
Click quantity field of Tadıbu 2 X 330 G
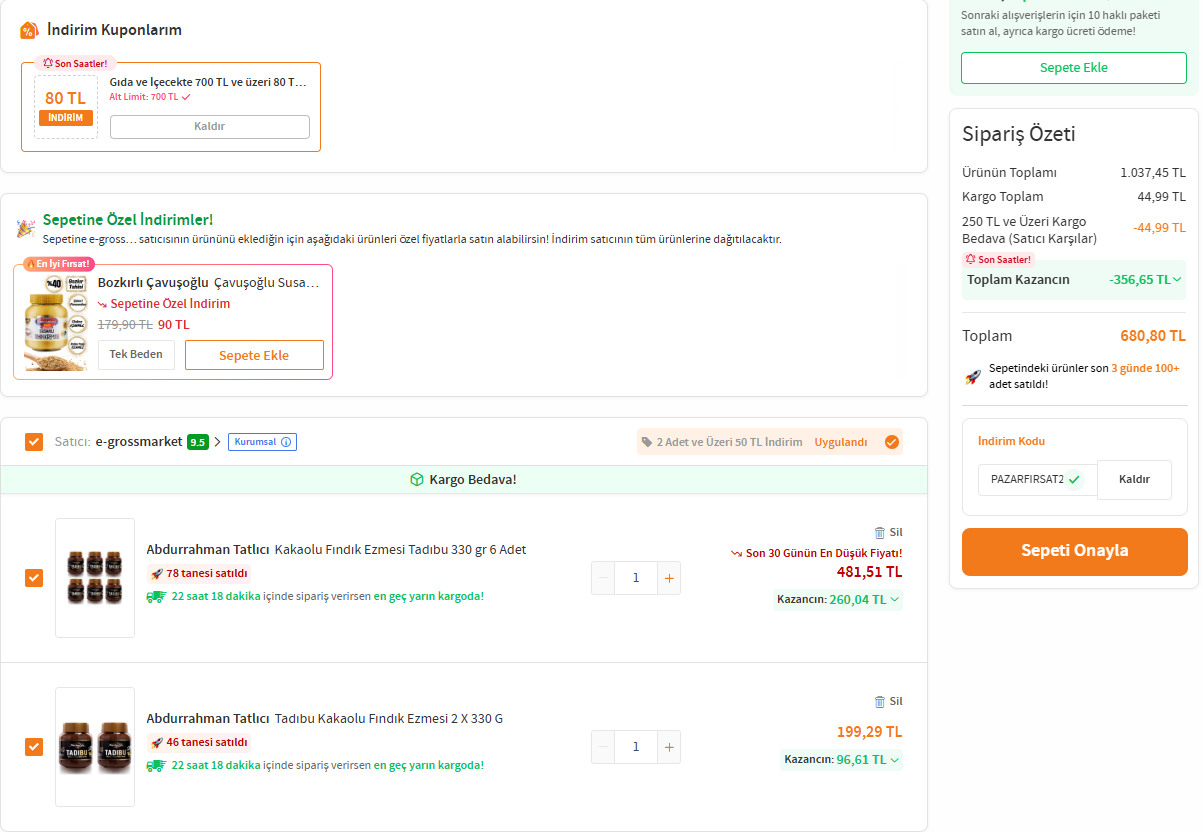[636, 747]
